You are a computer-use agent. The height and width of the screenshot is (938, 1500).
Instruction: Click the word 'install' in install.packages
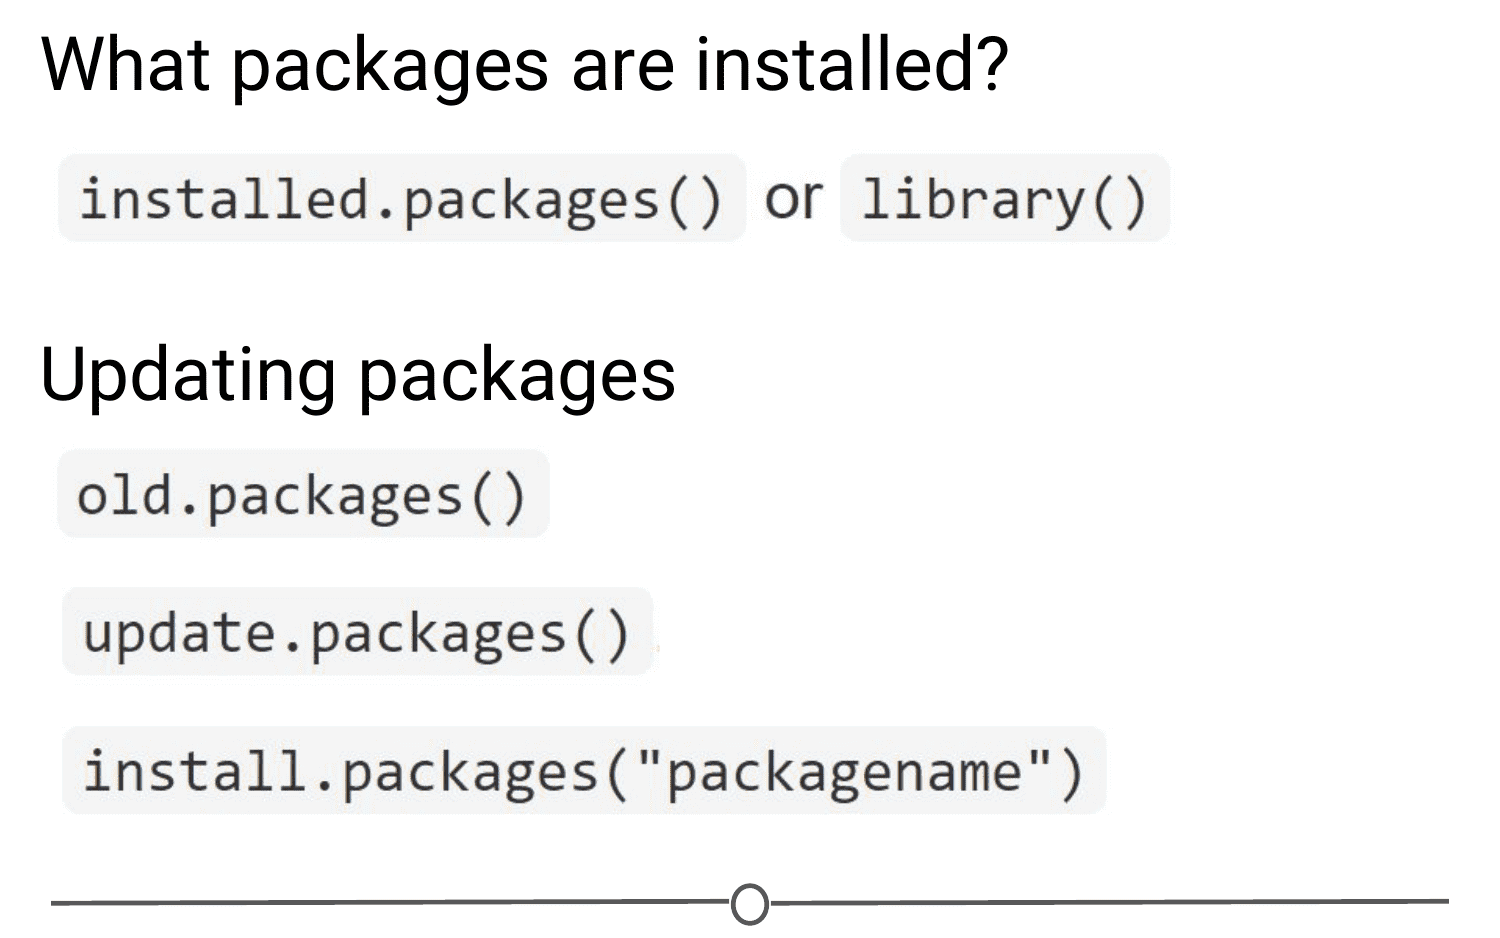[194, 771]
